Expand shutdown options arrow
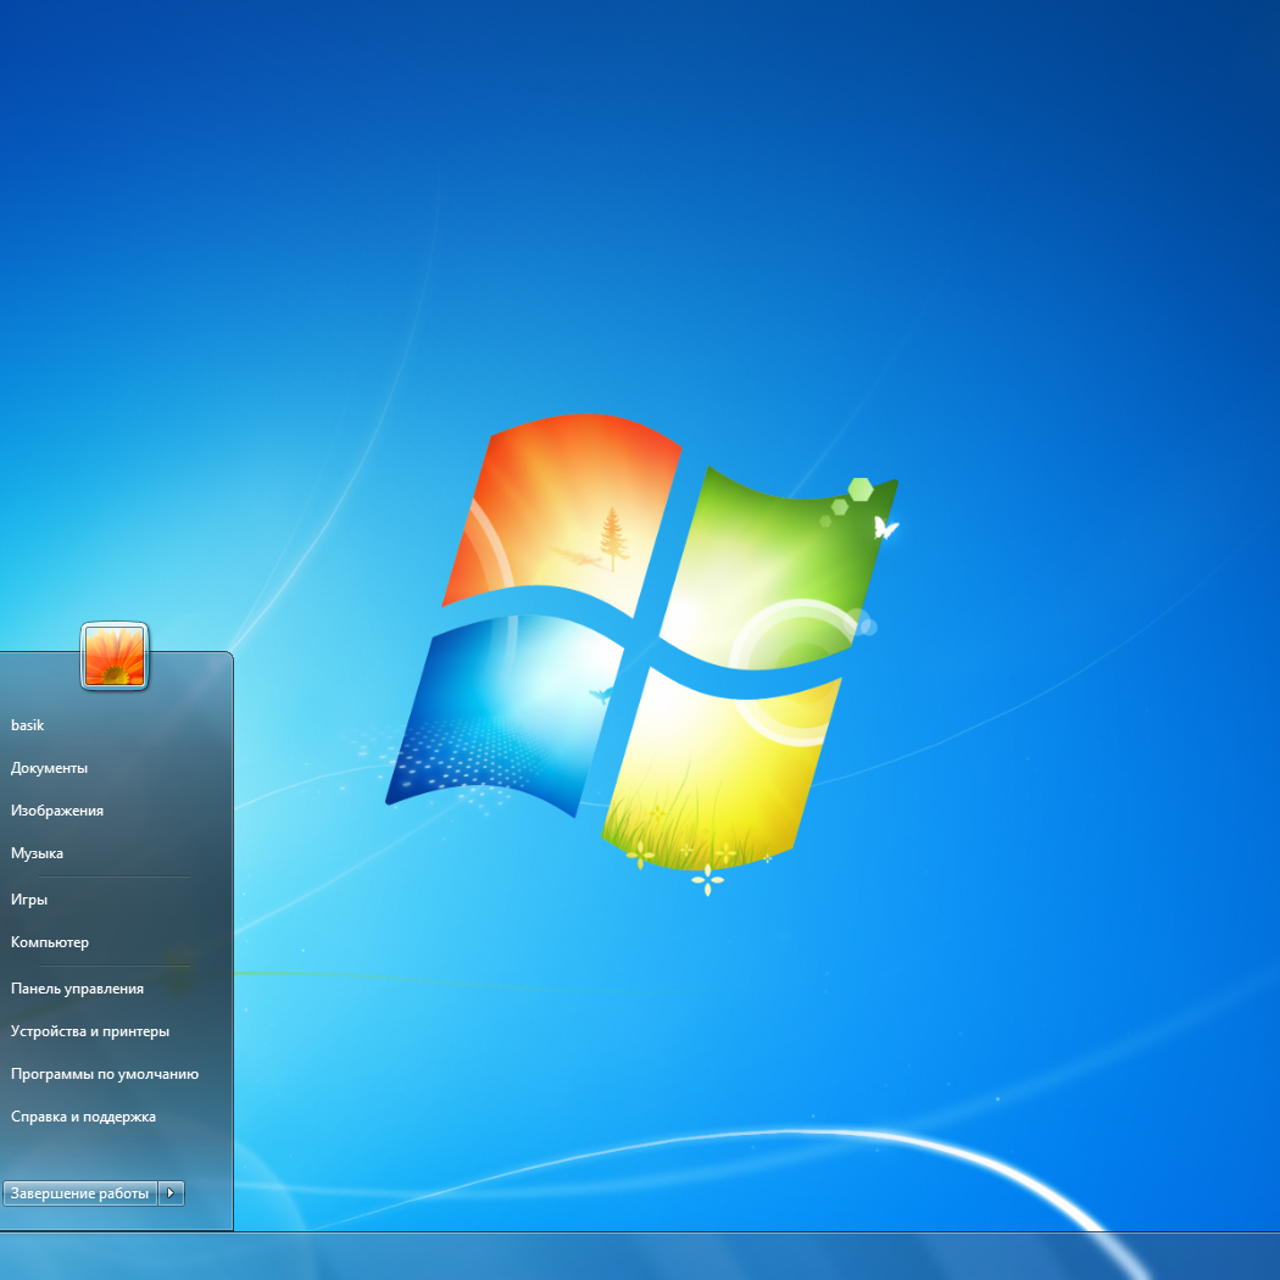 point(171,1193)
